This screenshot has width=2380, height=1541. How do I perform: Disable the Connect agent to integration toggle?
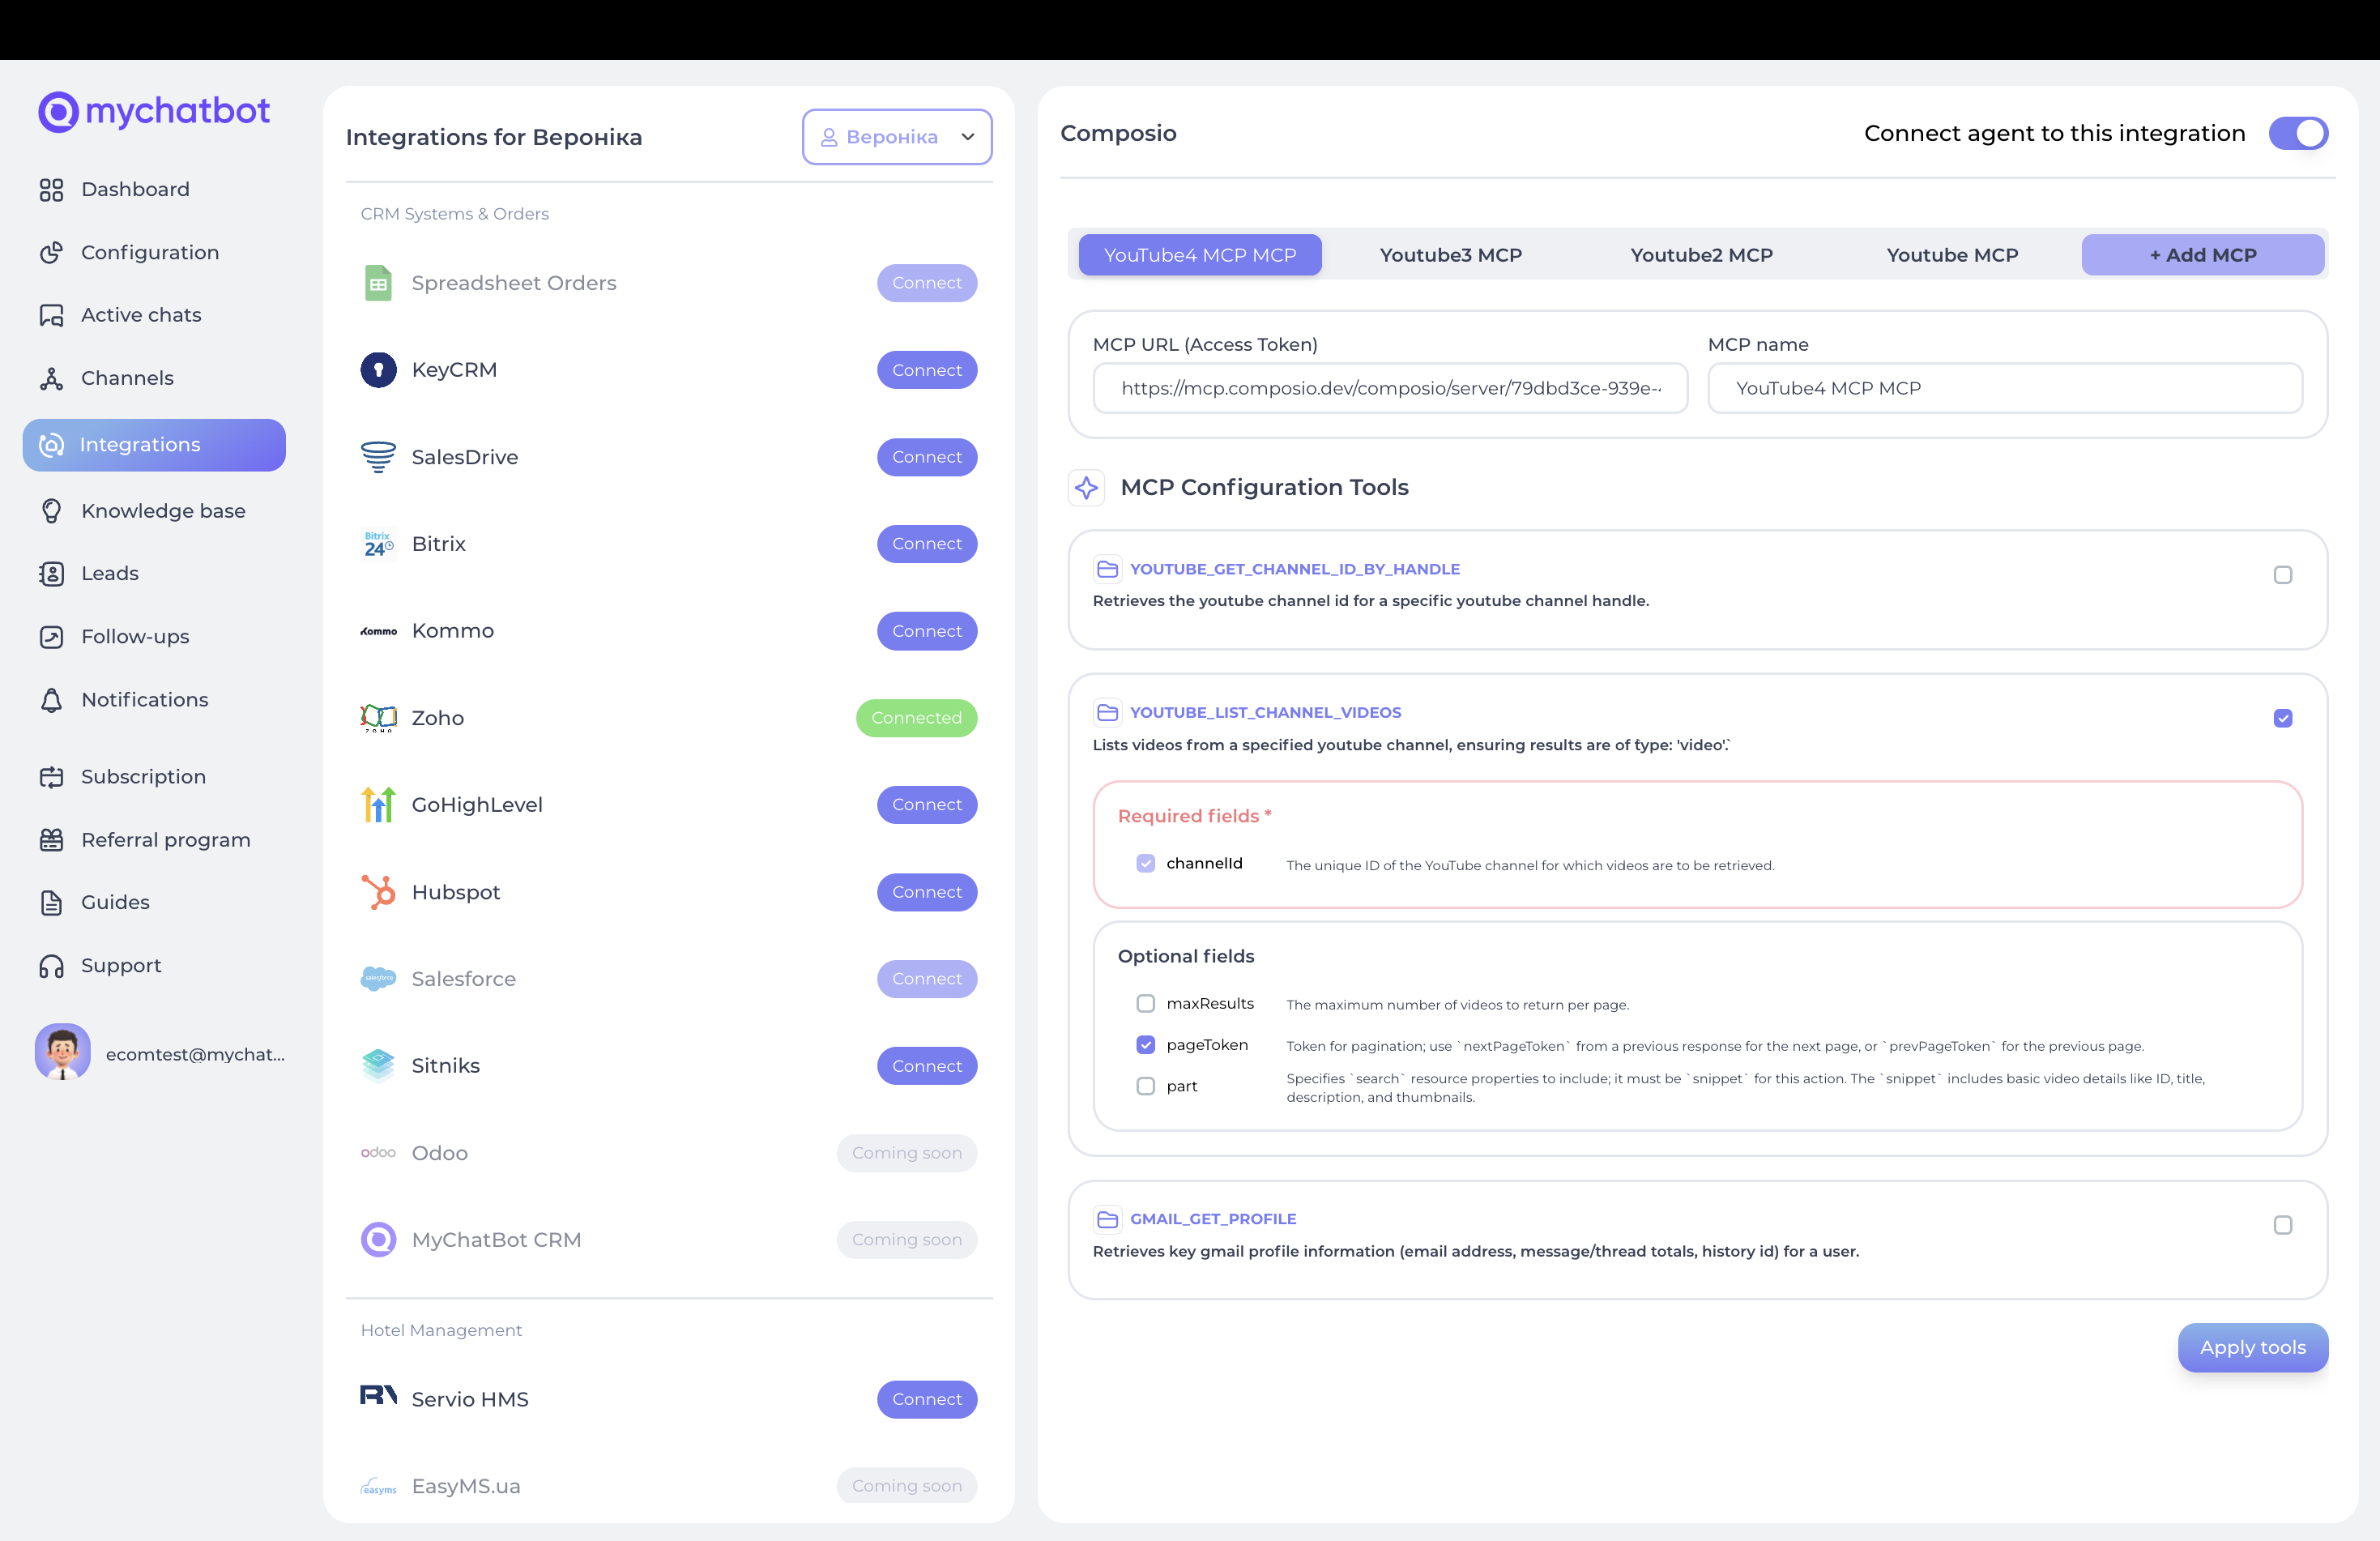click(2297, 134)
